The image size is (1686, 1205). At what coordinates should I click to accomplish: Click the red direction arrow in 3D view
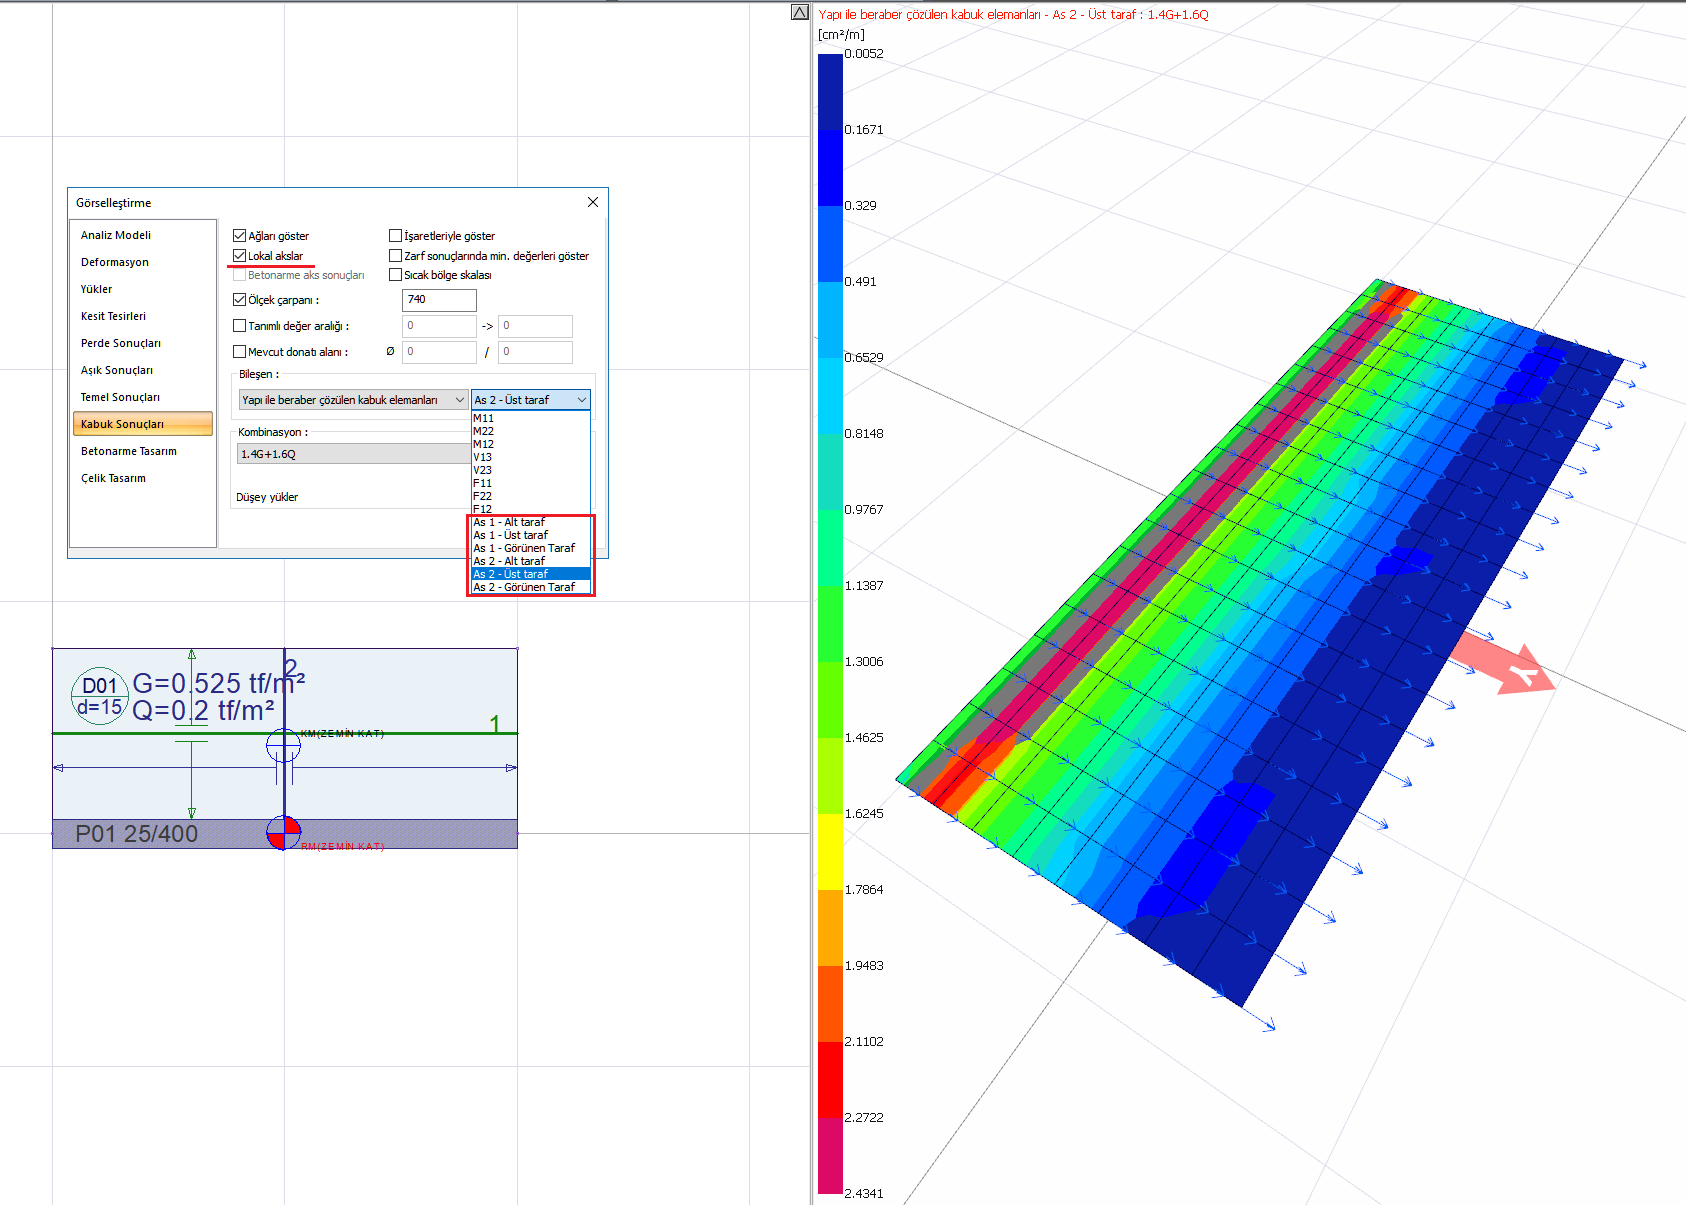[1505, 662]
